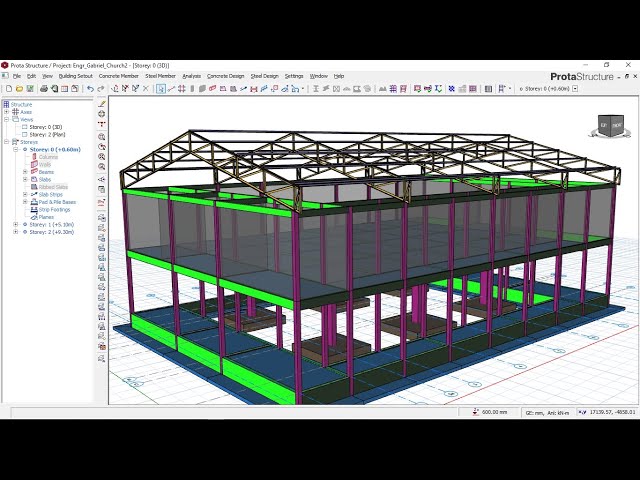
Task: Undo the last action
Action: (x=91, y=89)
